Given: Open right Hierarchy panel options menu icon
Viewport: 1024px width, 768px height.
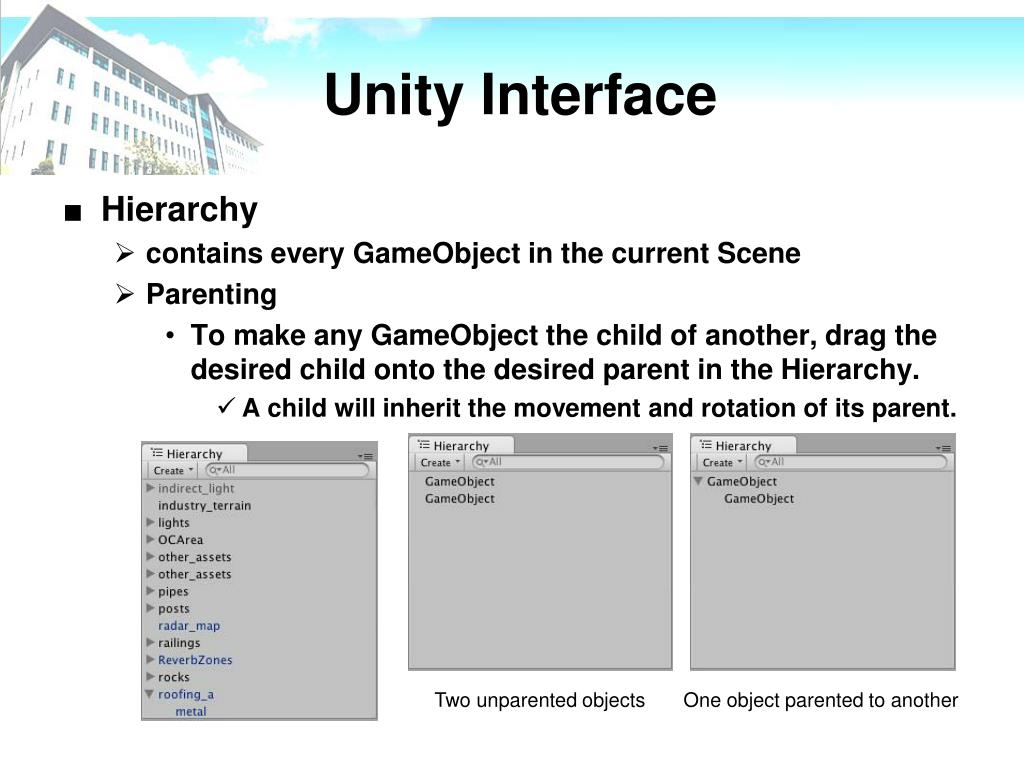Looking at the screenshot, I should coord(943,448).
